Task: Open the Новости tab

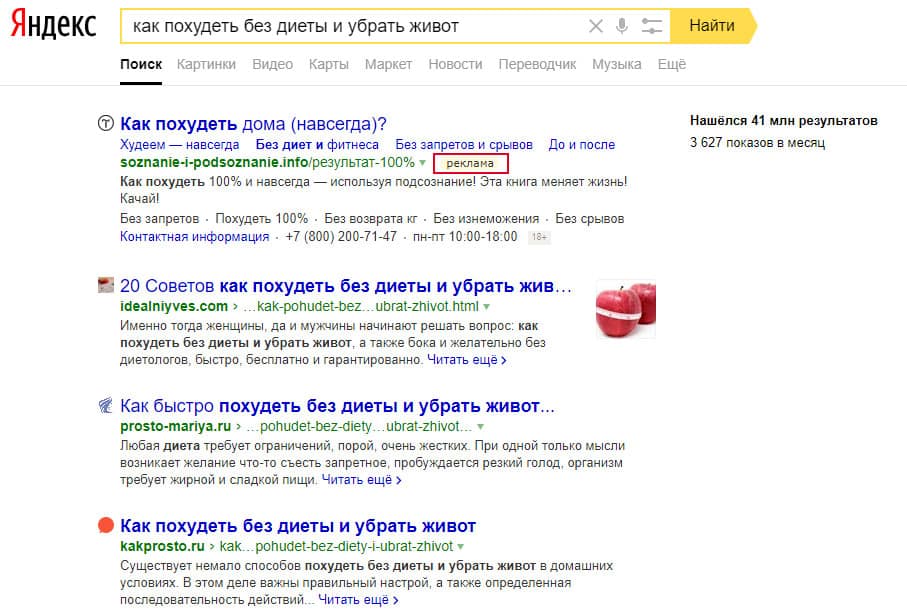Action: 455,64
